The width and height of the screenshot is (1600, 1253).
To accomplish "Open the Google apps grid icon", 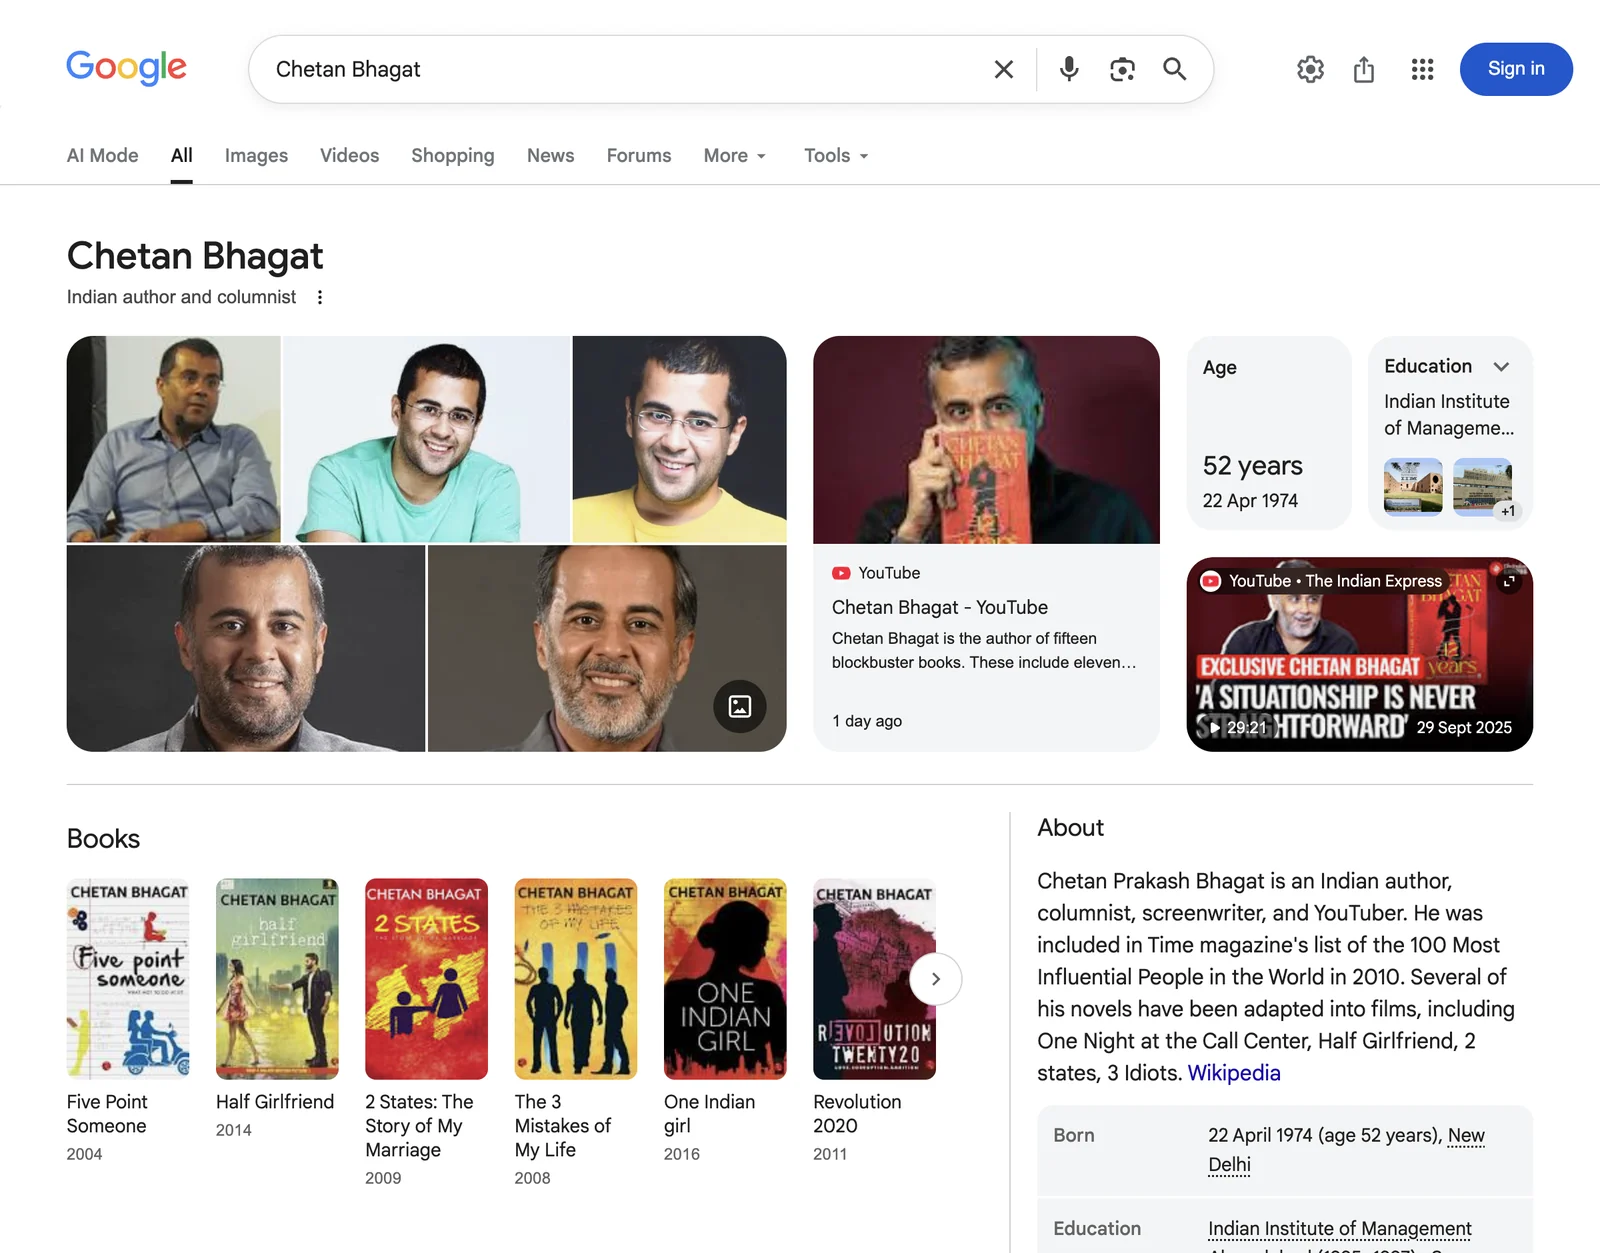I will [1422, 69].
